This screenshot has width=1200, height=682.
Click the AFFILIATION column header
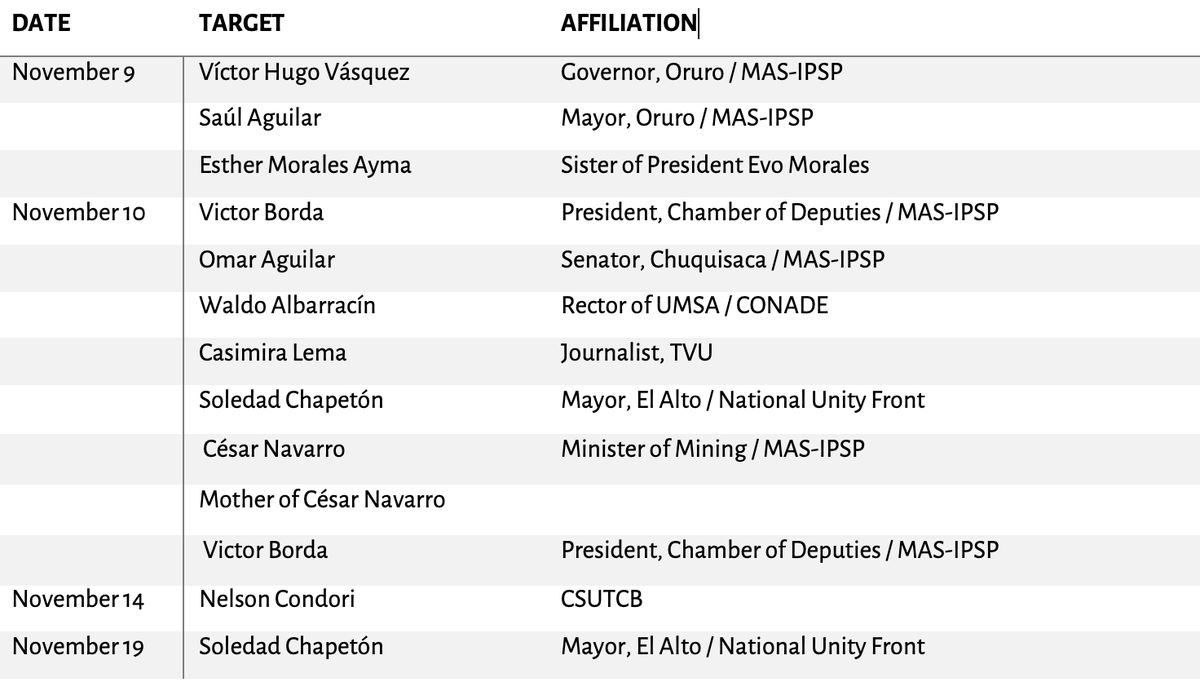pos(628,22)
